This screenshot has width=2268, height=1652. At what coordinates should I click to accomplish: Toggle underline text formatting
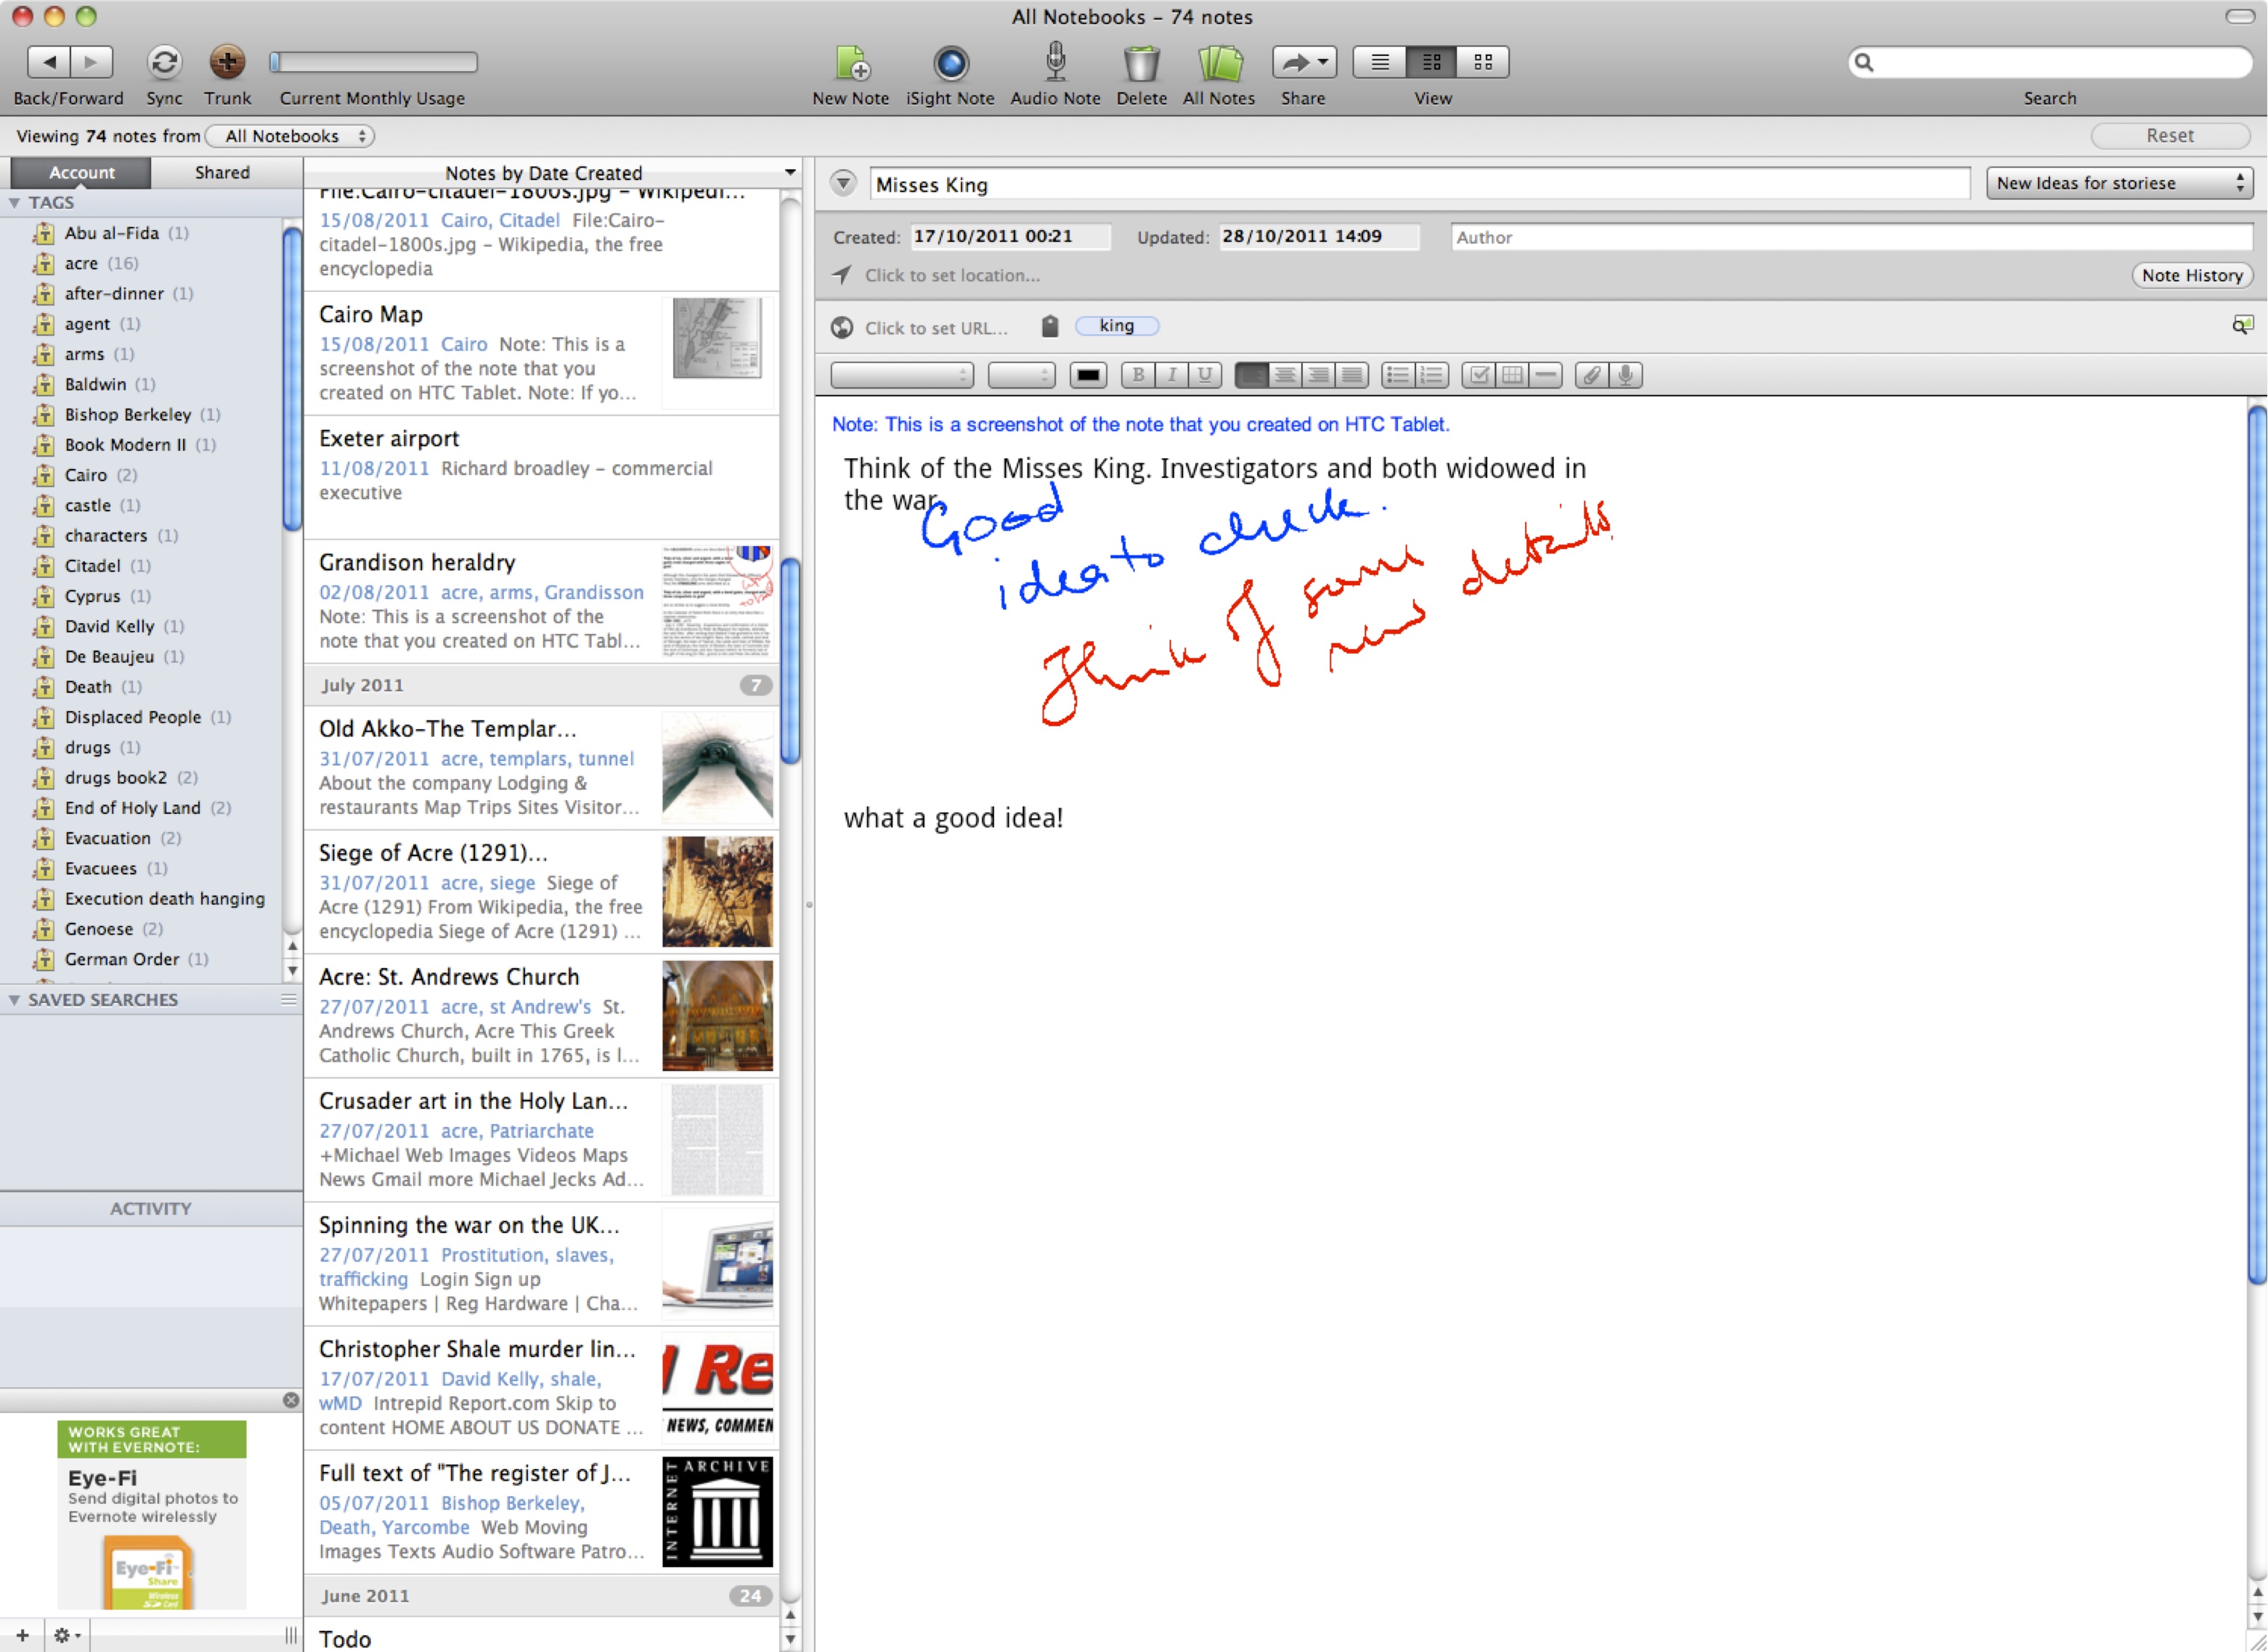point(1205,375)
